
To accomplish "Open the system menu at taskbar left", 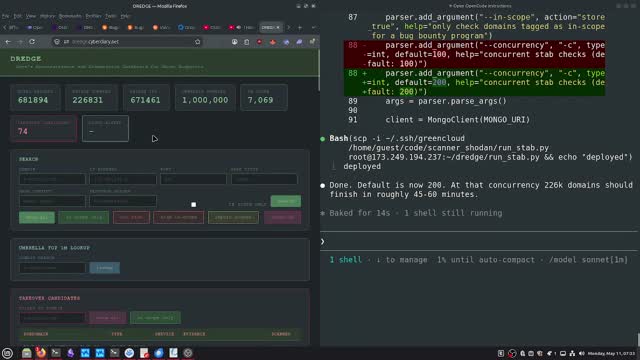I will click(x=7, y=353).
